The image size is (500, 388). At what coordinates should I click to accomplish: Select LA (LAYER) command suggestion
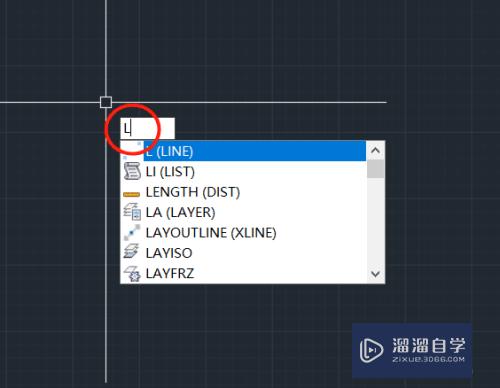pyautogui.click(x=243, y=212)
